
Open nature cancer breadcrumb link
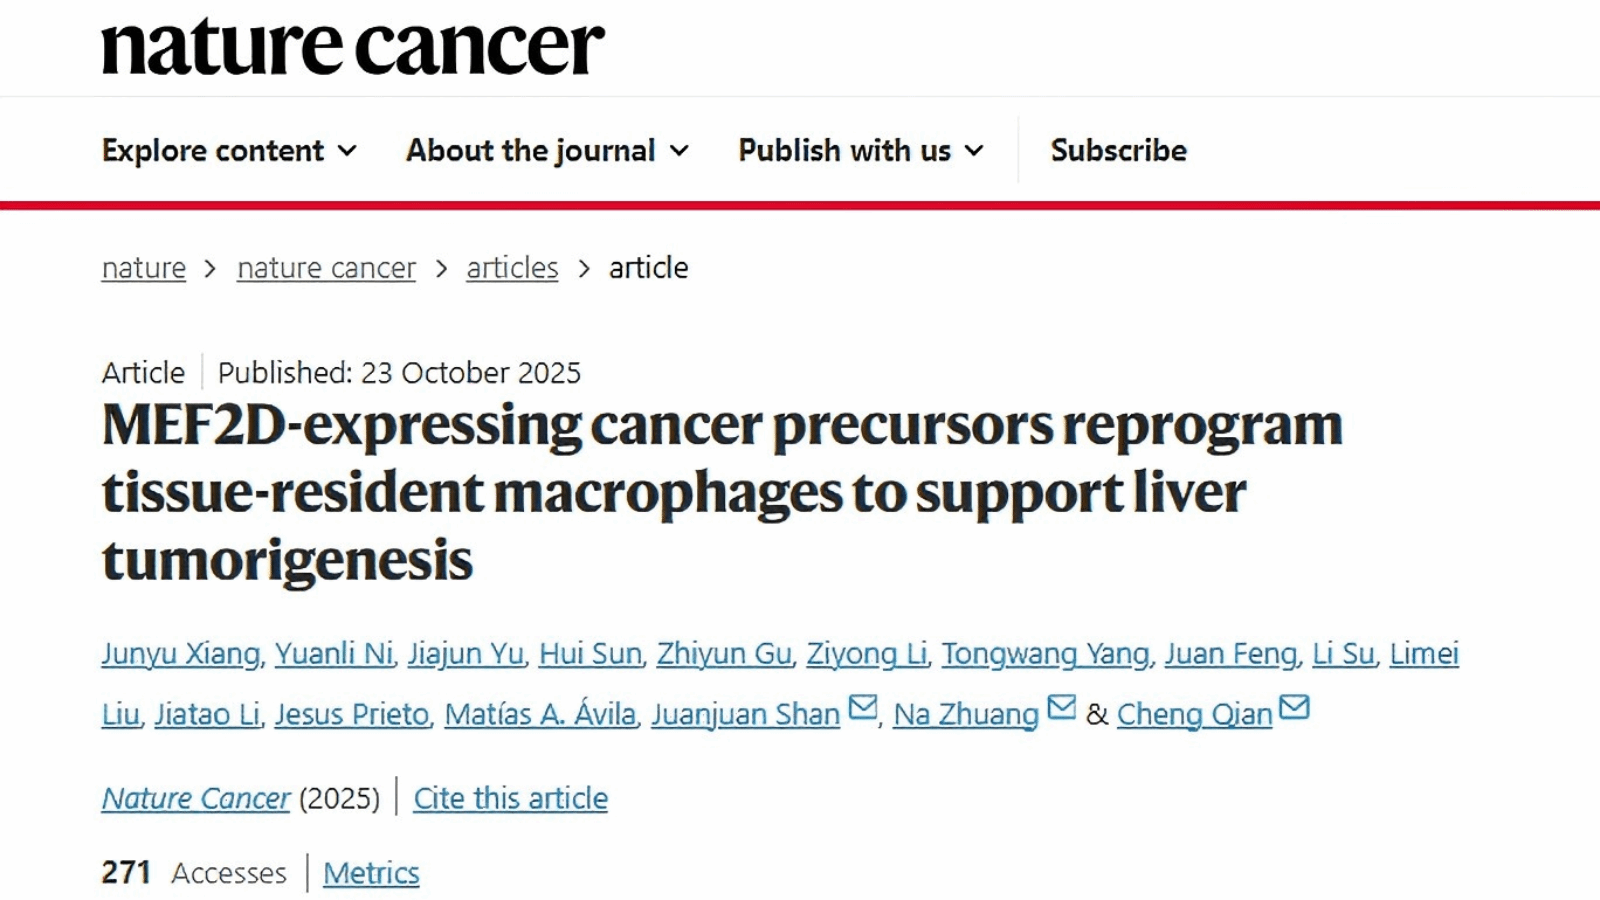point(326,267)
